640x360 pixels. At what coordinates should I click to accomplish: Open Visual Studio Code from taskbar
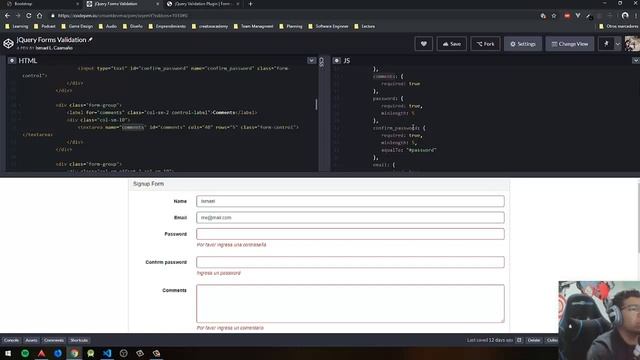pyautogui.click(x=107, y=353)
